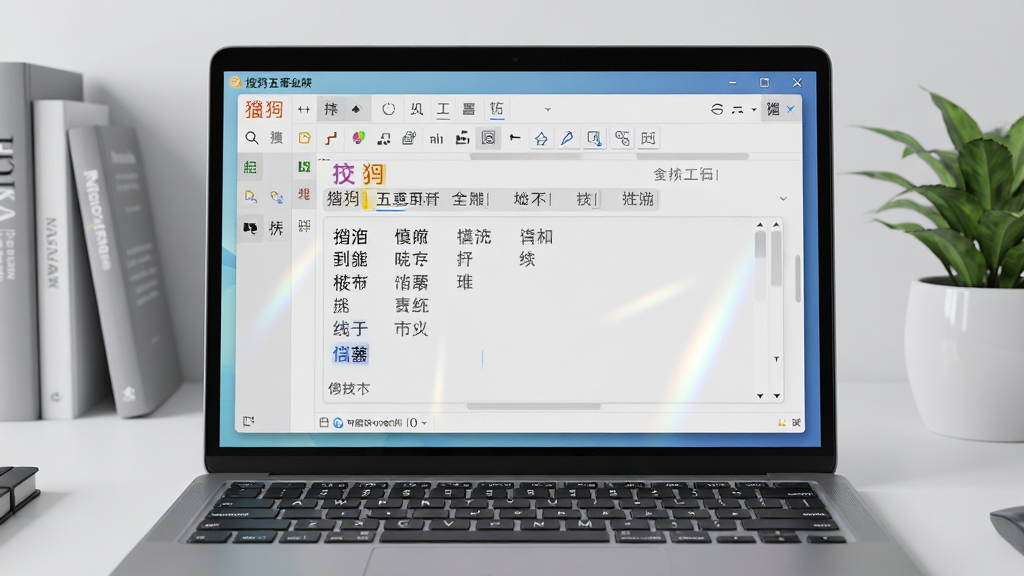
Task: Open the colorful paint palette icon
Action: pyautogui.click(x=358, y=138)
